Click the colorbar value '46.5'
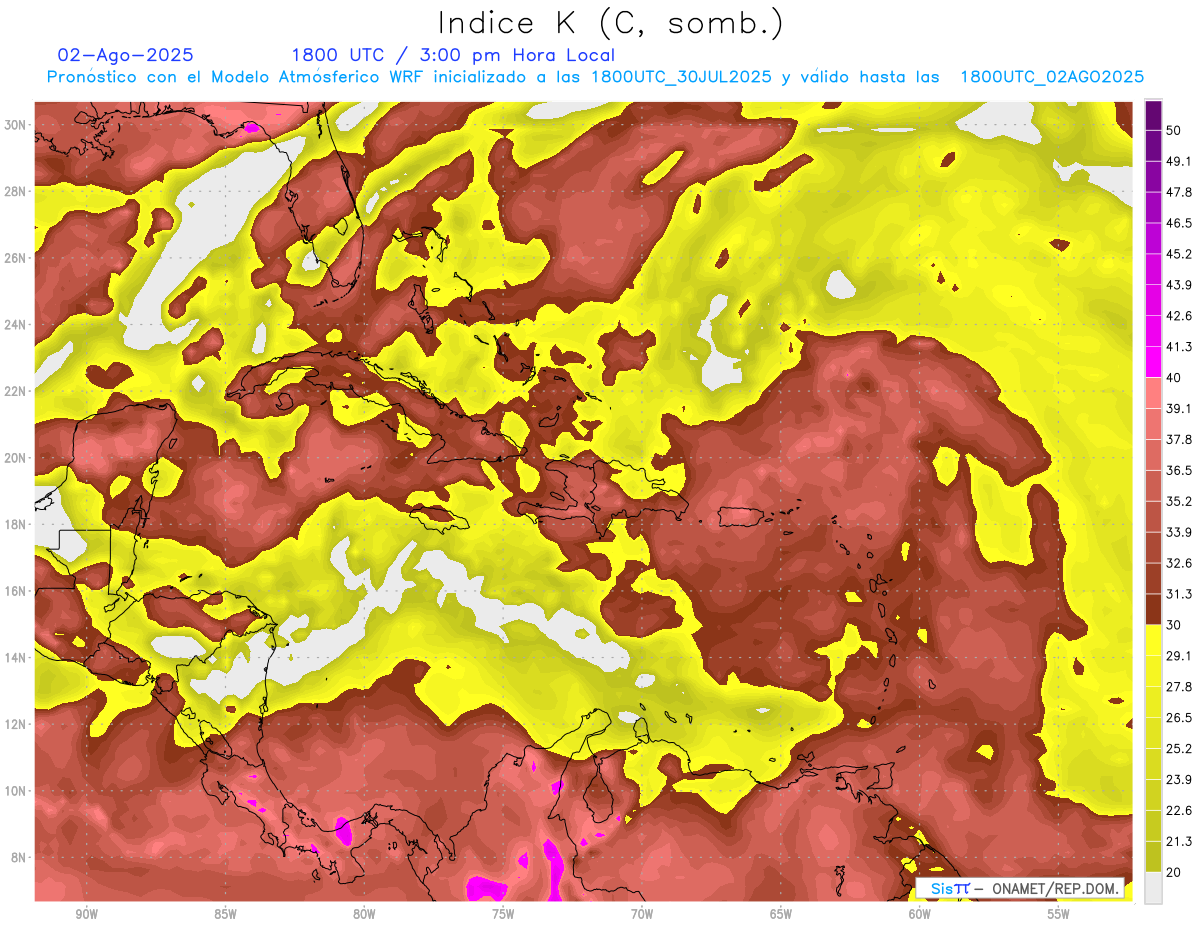Screen dimensions: 1200x927 (x=1178, y=223)
